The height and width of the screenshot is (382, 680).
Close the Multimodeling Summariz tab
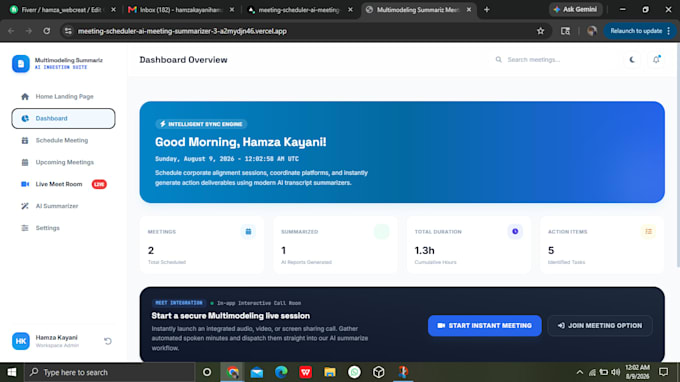(469, 10)
